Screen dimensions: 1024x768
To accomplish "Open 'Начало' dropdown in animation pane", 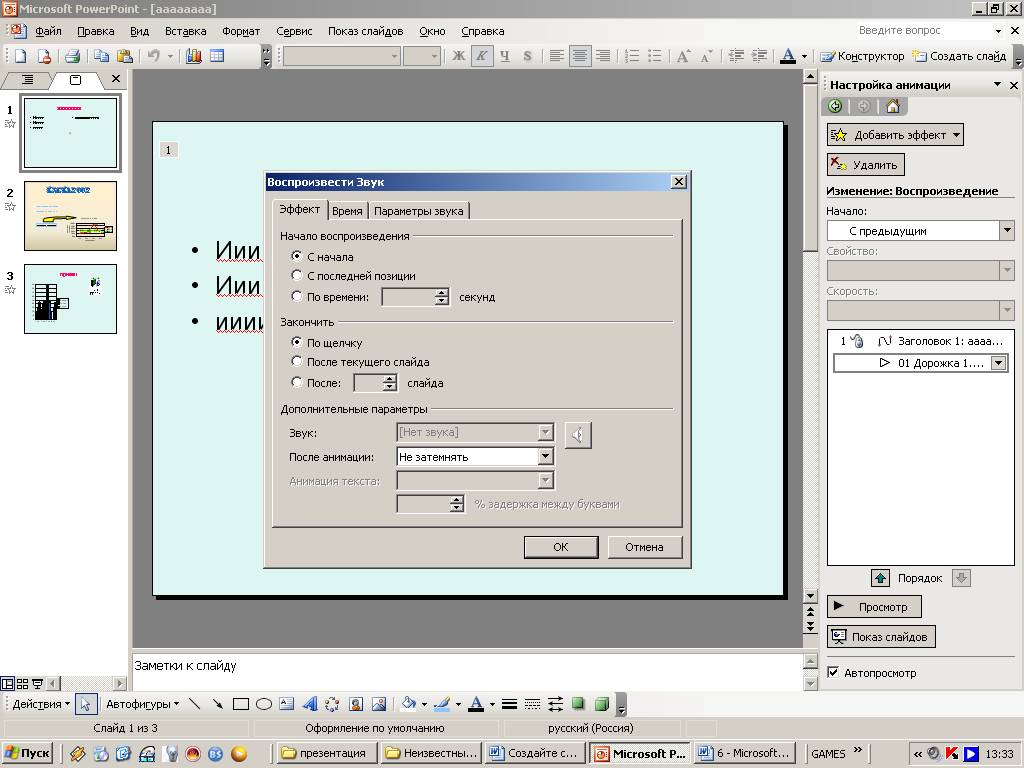I will tap(1007, 231).
